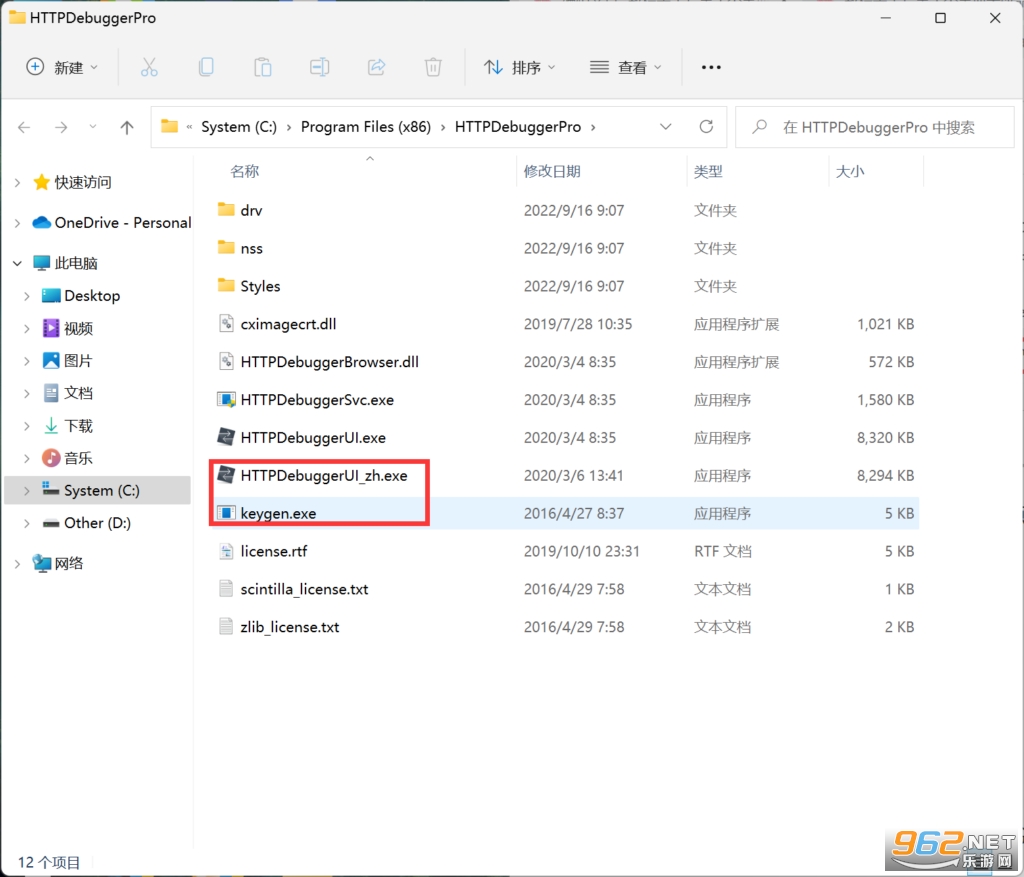Collapse the 此电脑 tree node

[18, 263]
